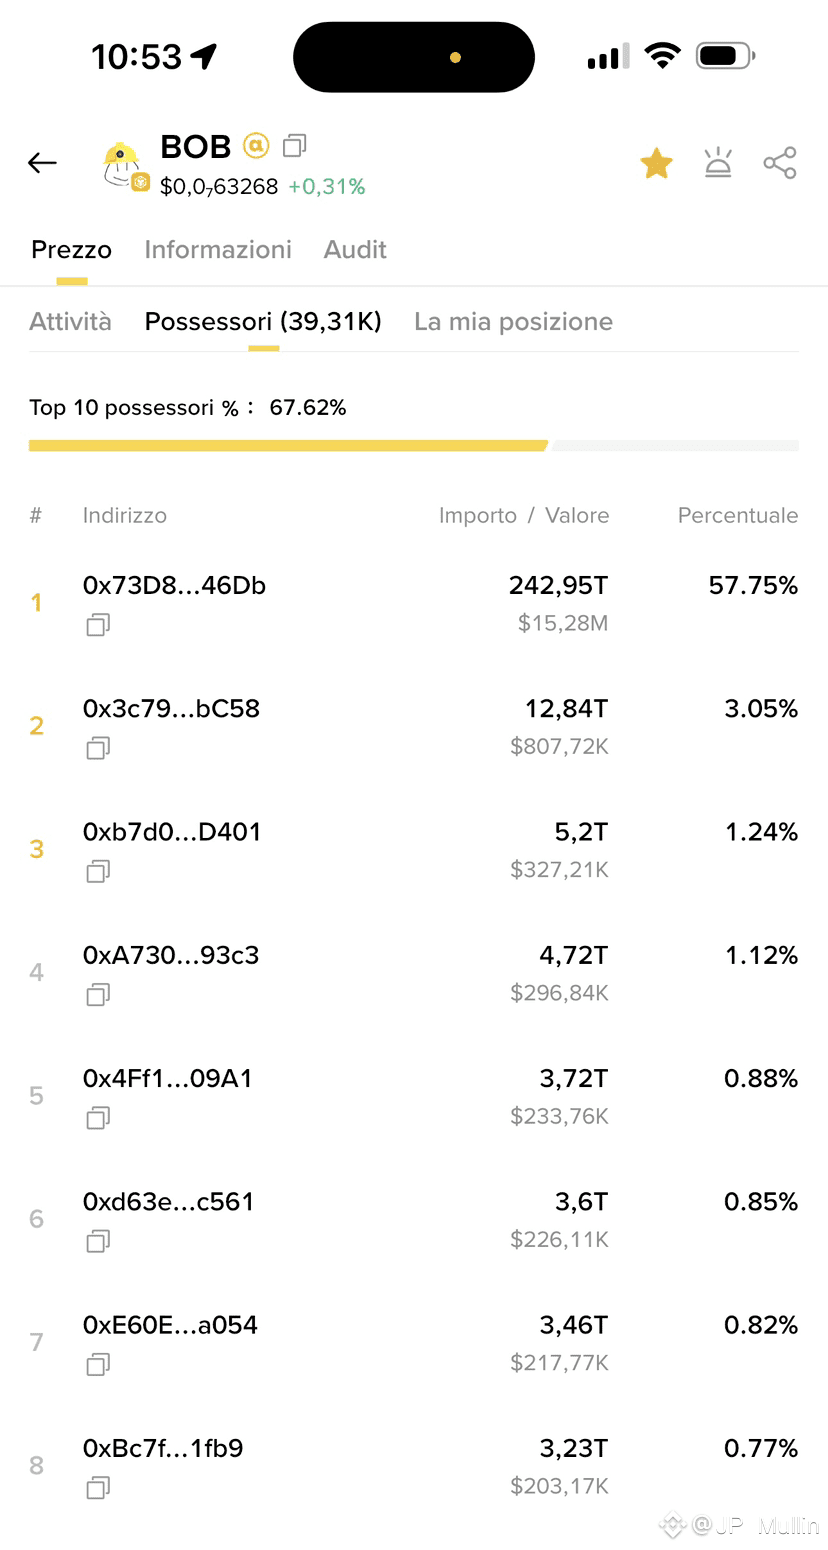Copy address 0xb7d0...D401
Image resolution: width=828 pixels, height=1550 pixels.
coord(98,871)
